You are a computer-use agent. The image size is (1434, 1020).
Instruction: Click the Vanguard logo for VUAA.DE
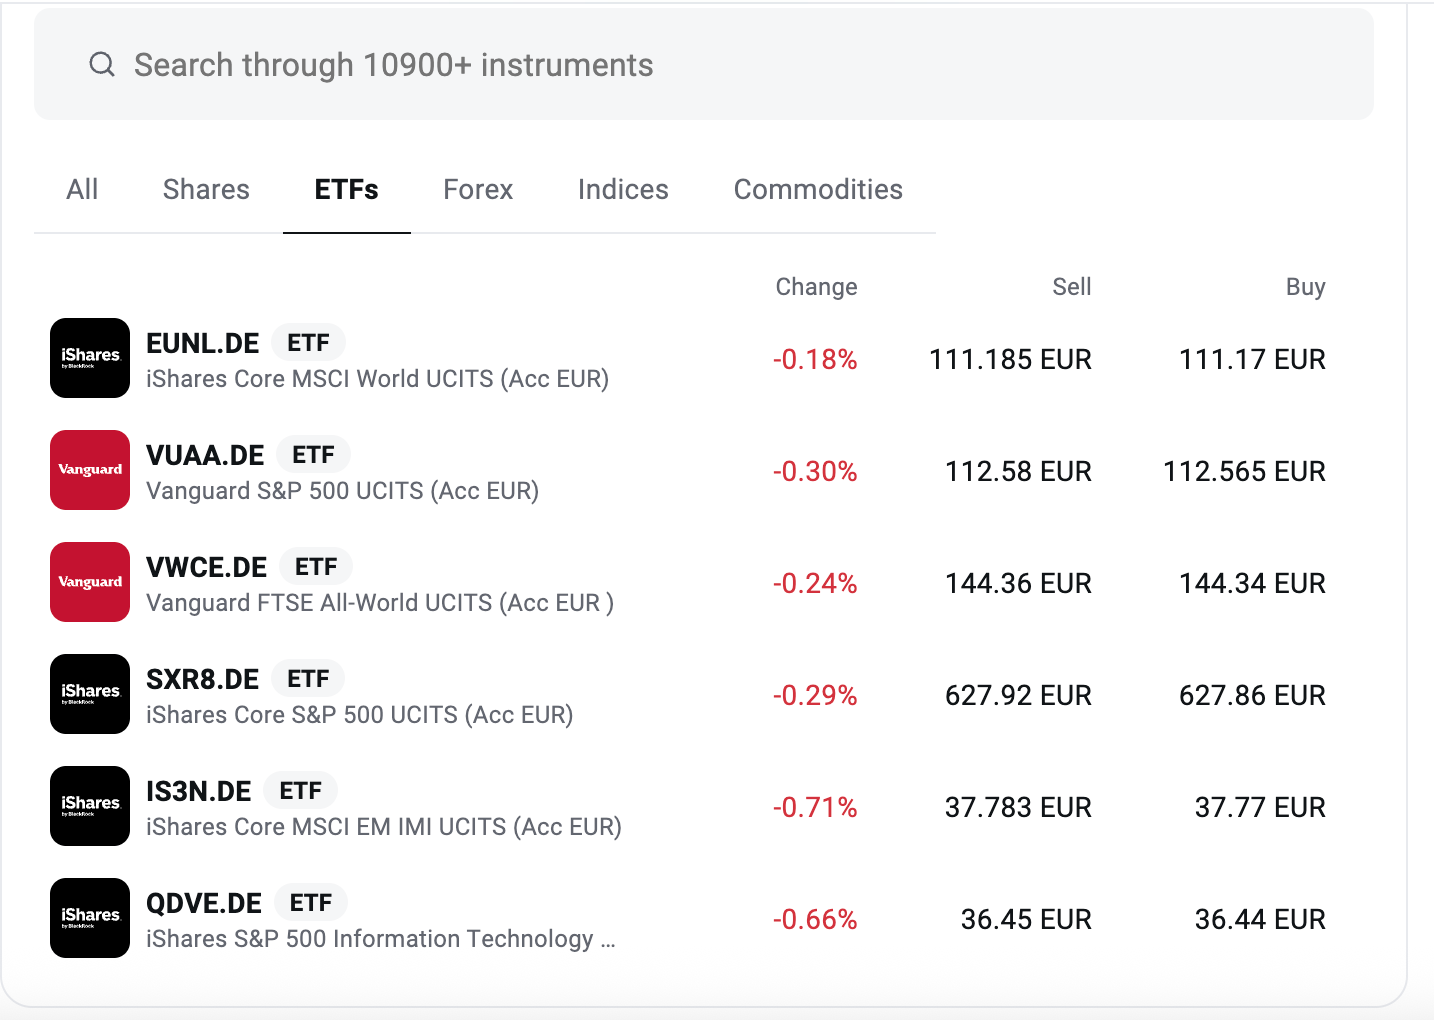pyautogui.click(x=89, y=470)
